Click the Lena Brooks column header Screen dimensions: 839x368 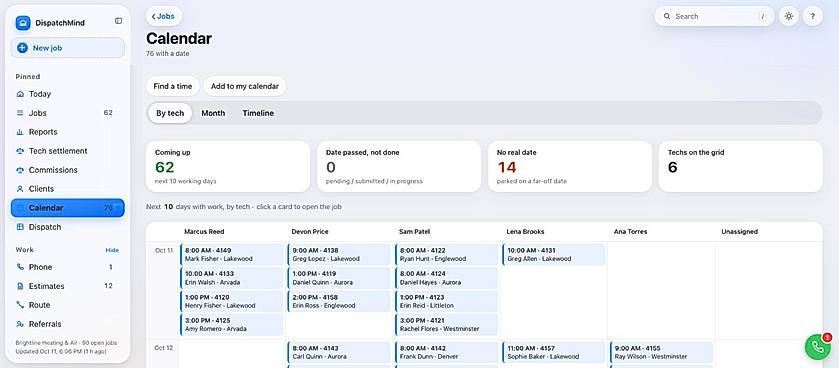pos(525,232)
